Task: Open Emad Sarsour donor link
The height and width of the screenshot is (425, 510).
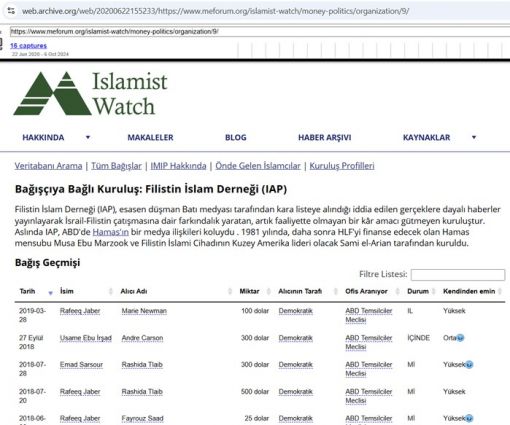Action: click(81, 365)
